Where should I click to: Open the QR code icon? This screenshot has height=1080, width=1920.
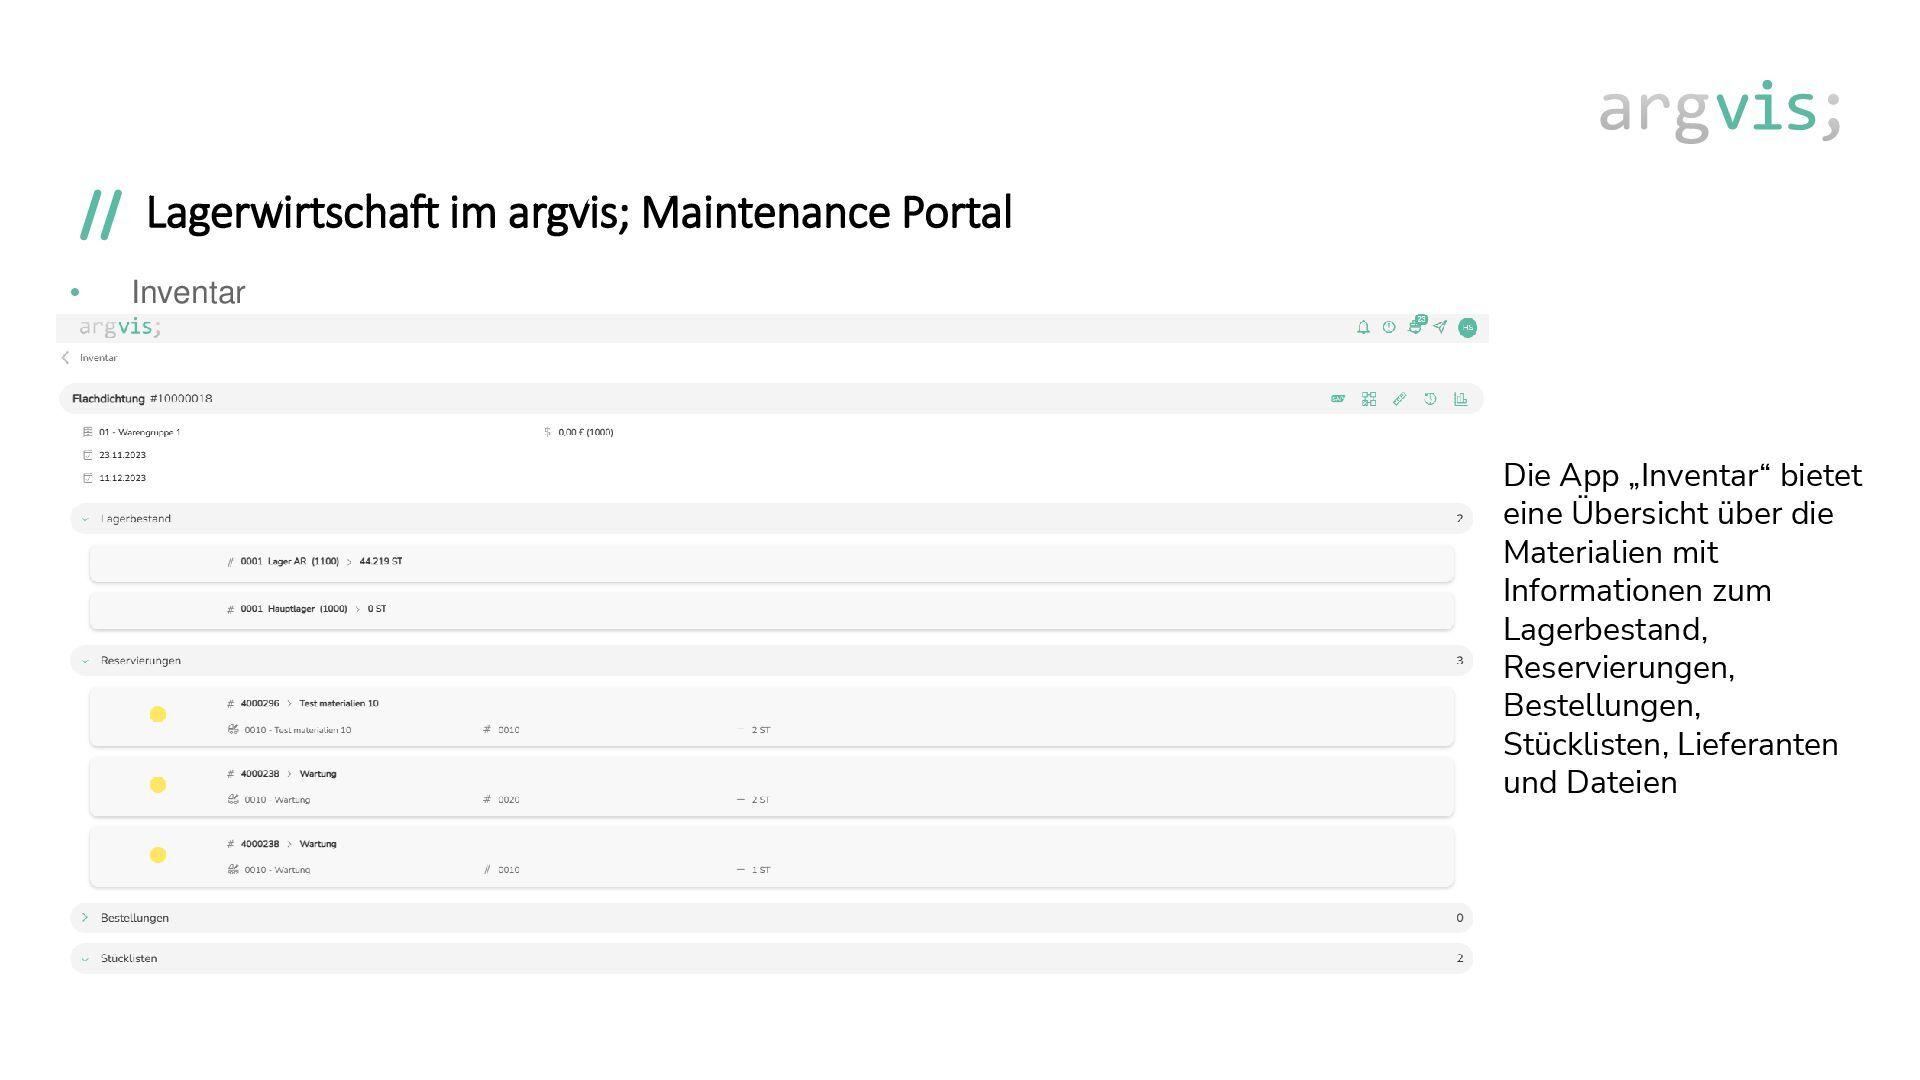tap(1369, 399)
